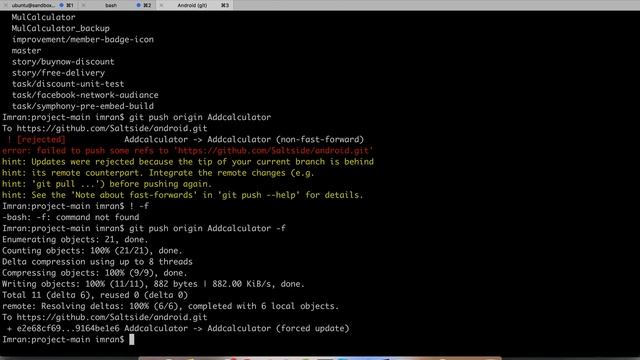Click the github.com/Saltside/android.git URL under forced push output
This screenshot has width=640, height=360.
[x=112, y=317]
